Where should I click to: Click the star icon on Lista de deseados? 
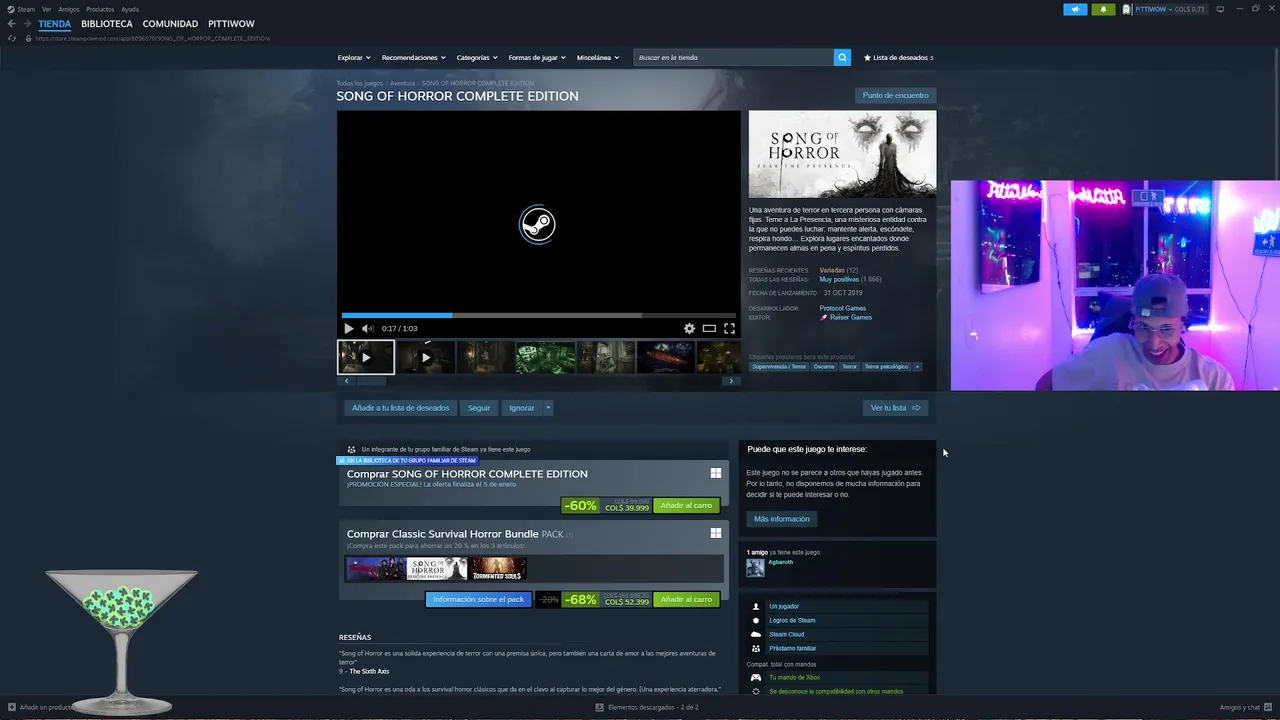(867, 58)
